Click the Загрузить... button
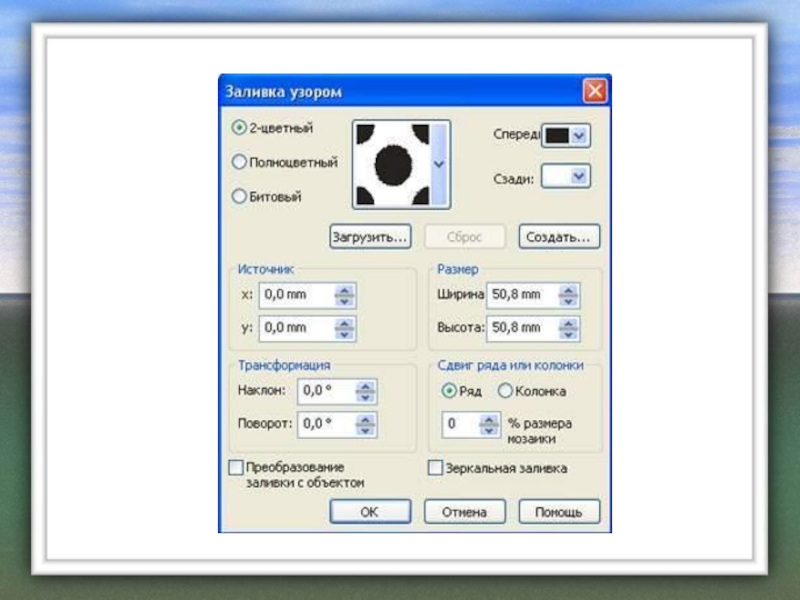Image resolution: width=800 pixels, height=600 pixels. coord(370,237)
